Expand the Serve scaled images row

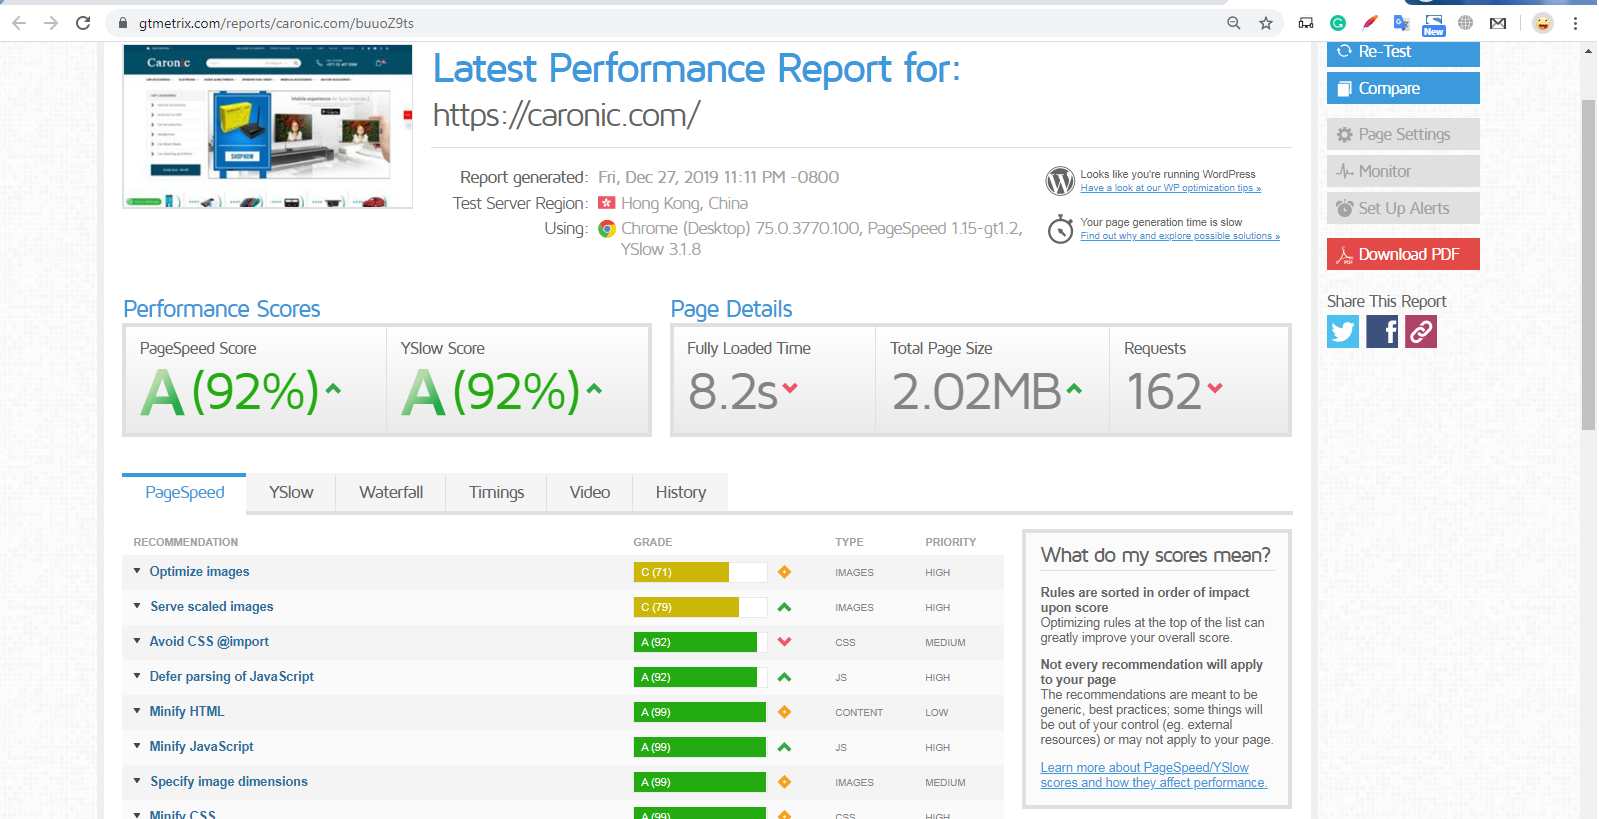[137, 606]
